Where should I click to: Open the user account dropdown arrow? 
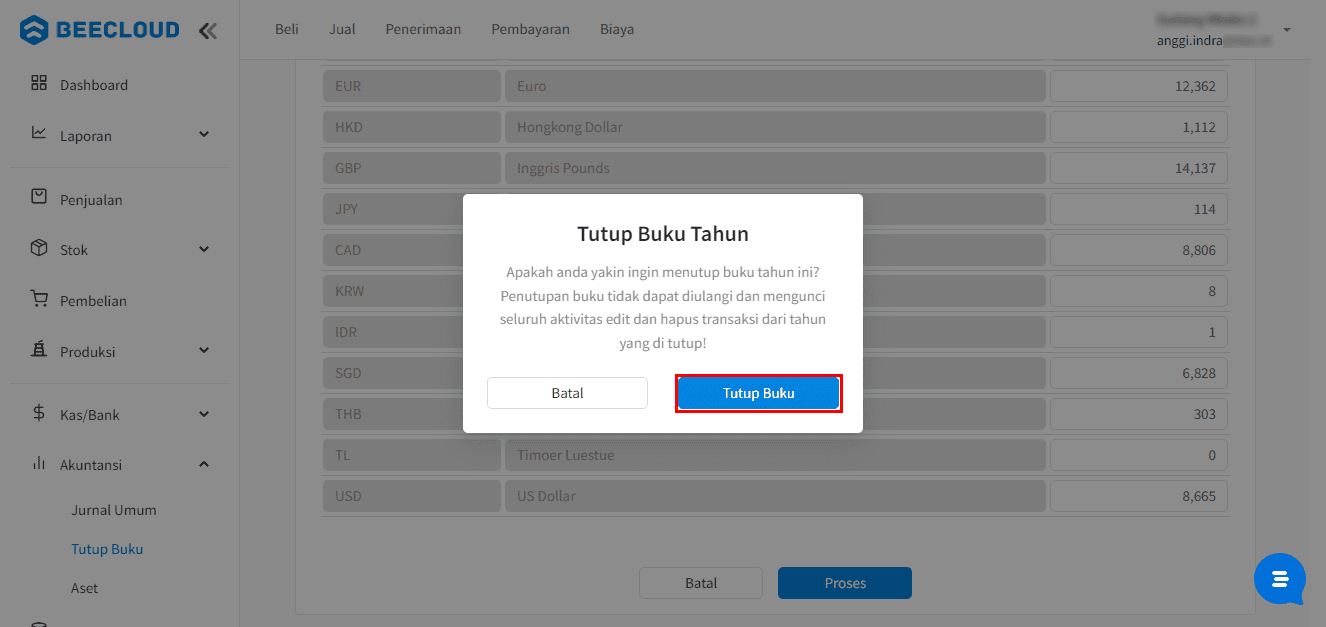click(1287, 29)
